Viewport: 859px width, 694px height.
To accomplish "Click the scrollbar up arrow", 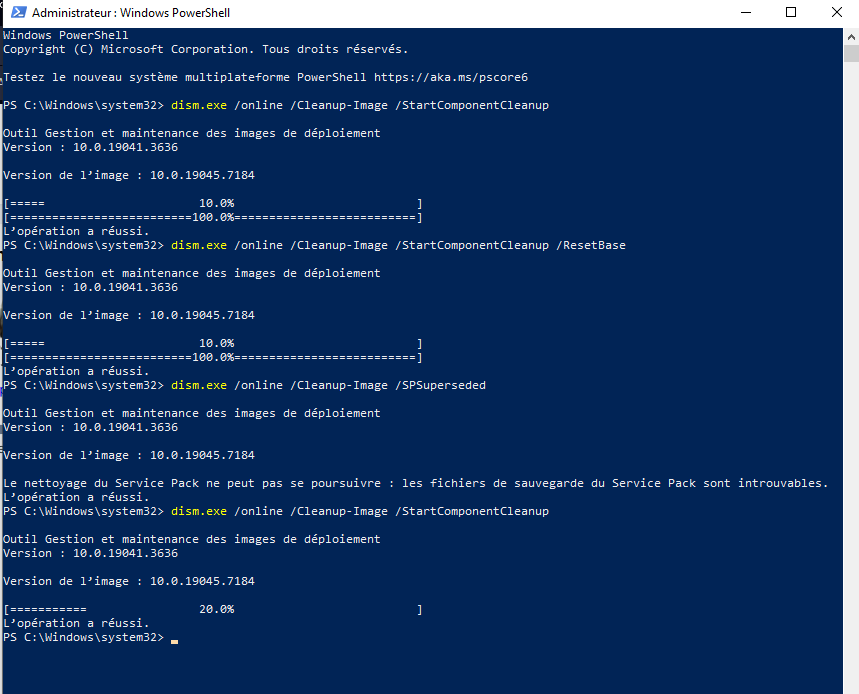I will coord(851,37).
